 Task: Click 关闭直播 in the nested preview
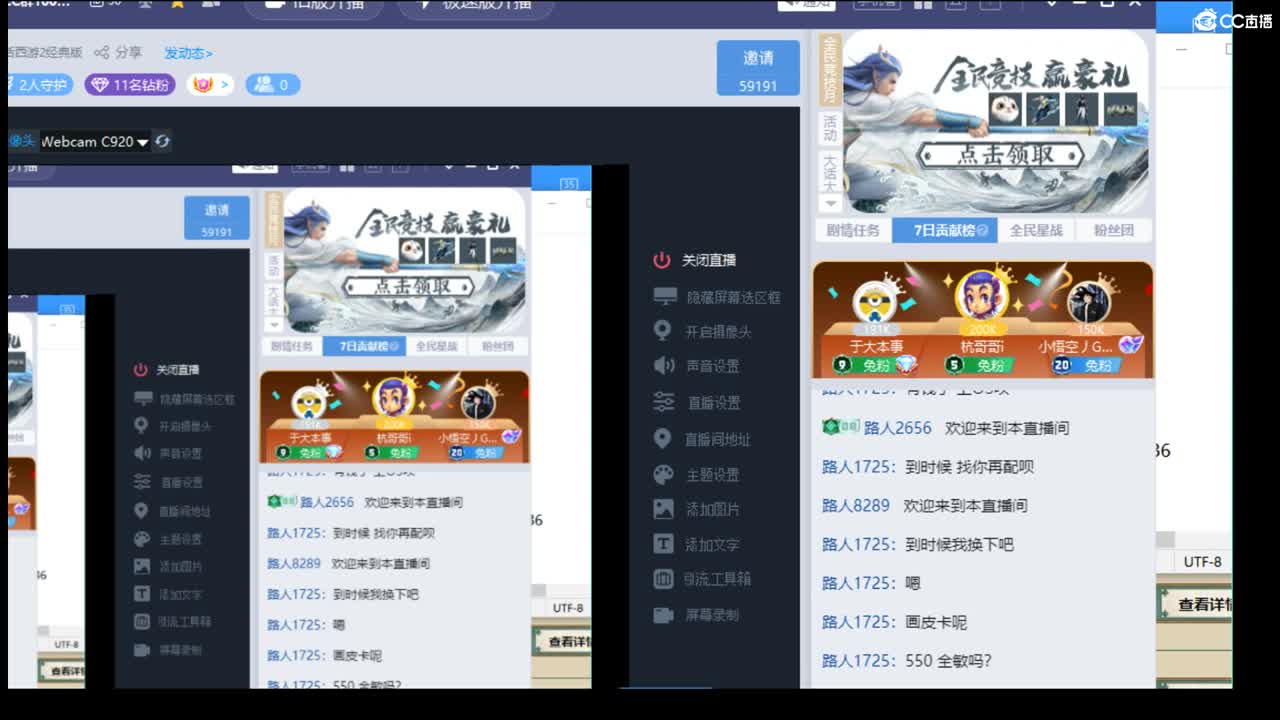tap(178, 370)
